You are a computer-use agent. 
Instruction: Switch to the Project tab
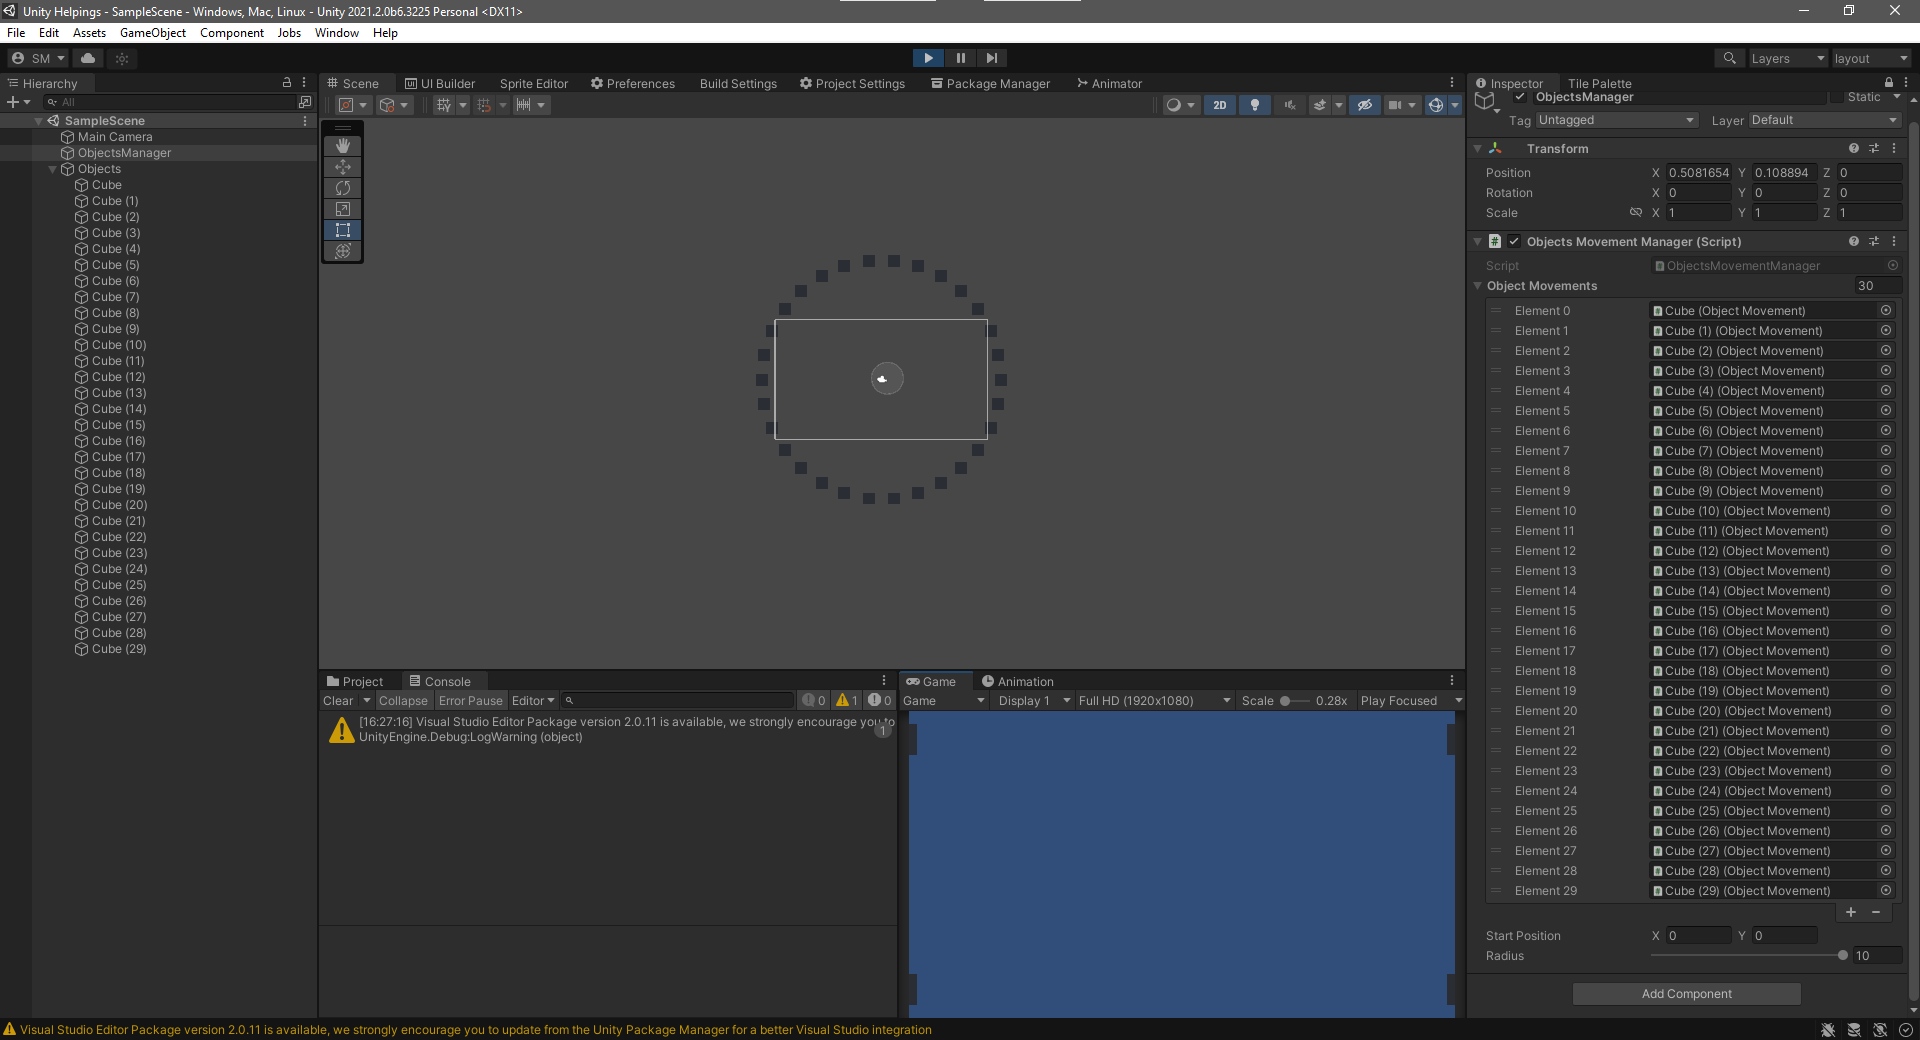[355, 681]
